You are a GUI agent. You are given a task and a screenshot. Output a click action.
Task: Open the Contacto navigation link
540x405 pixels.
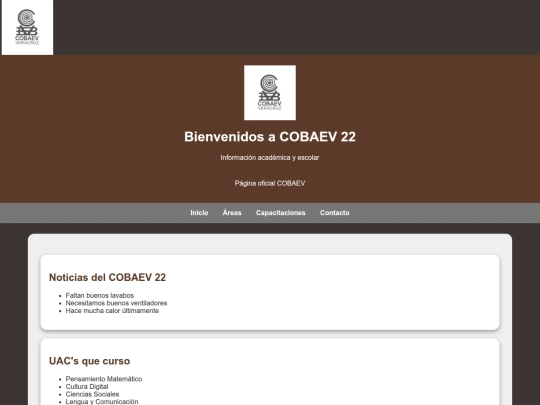pos(334,213)
